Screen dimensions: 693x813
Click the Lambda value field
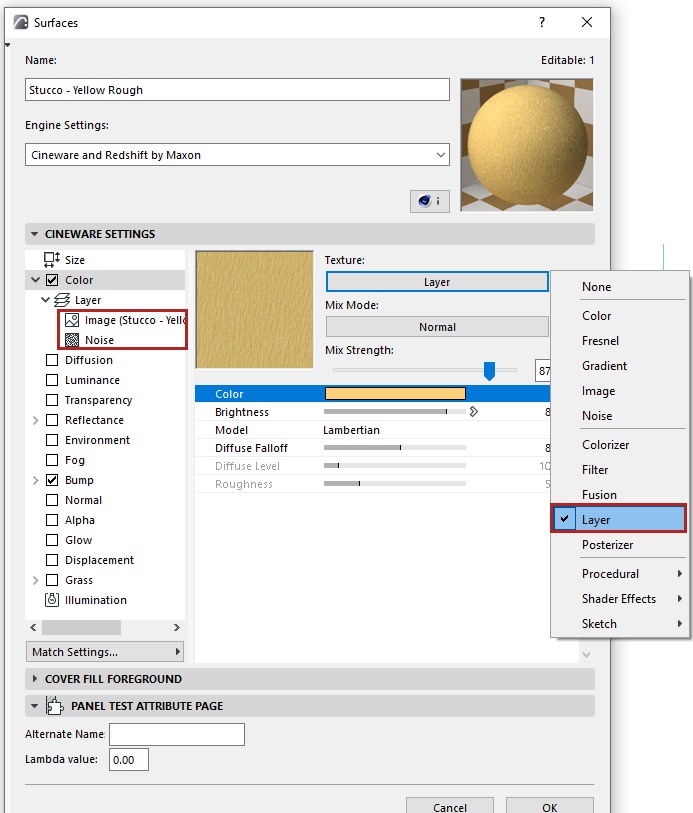tap(129, 760)
